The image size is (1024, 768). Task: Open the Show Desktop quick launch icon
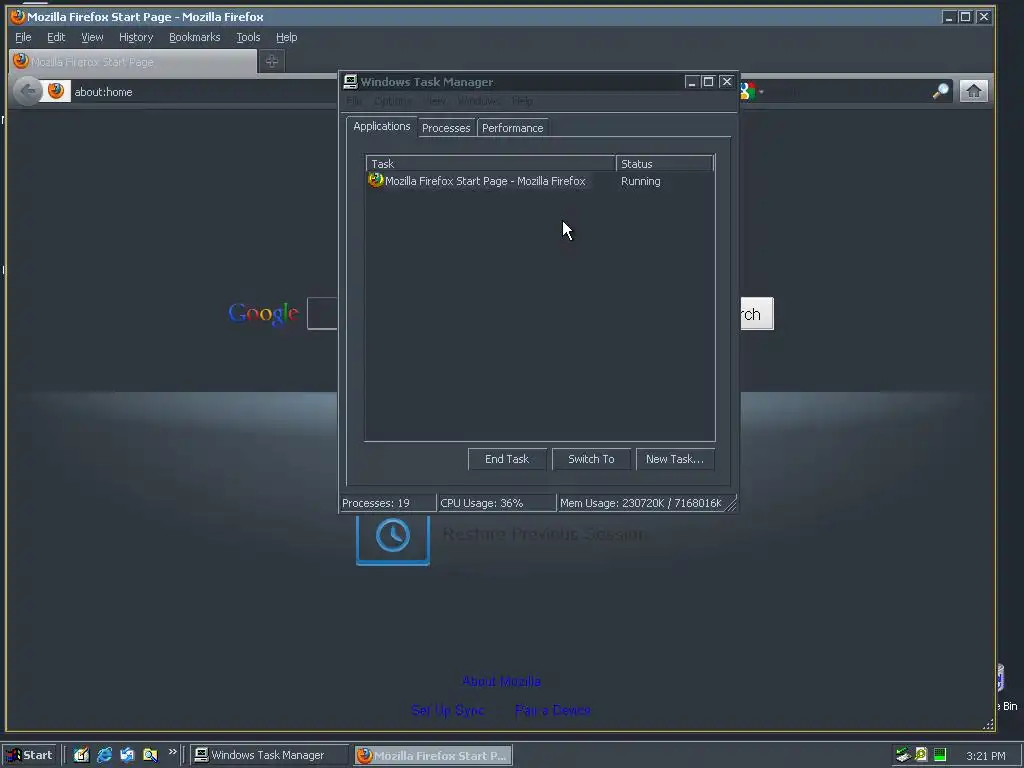click(81, 755)
